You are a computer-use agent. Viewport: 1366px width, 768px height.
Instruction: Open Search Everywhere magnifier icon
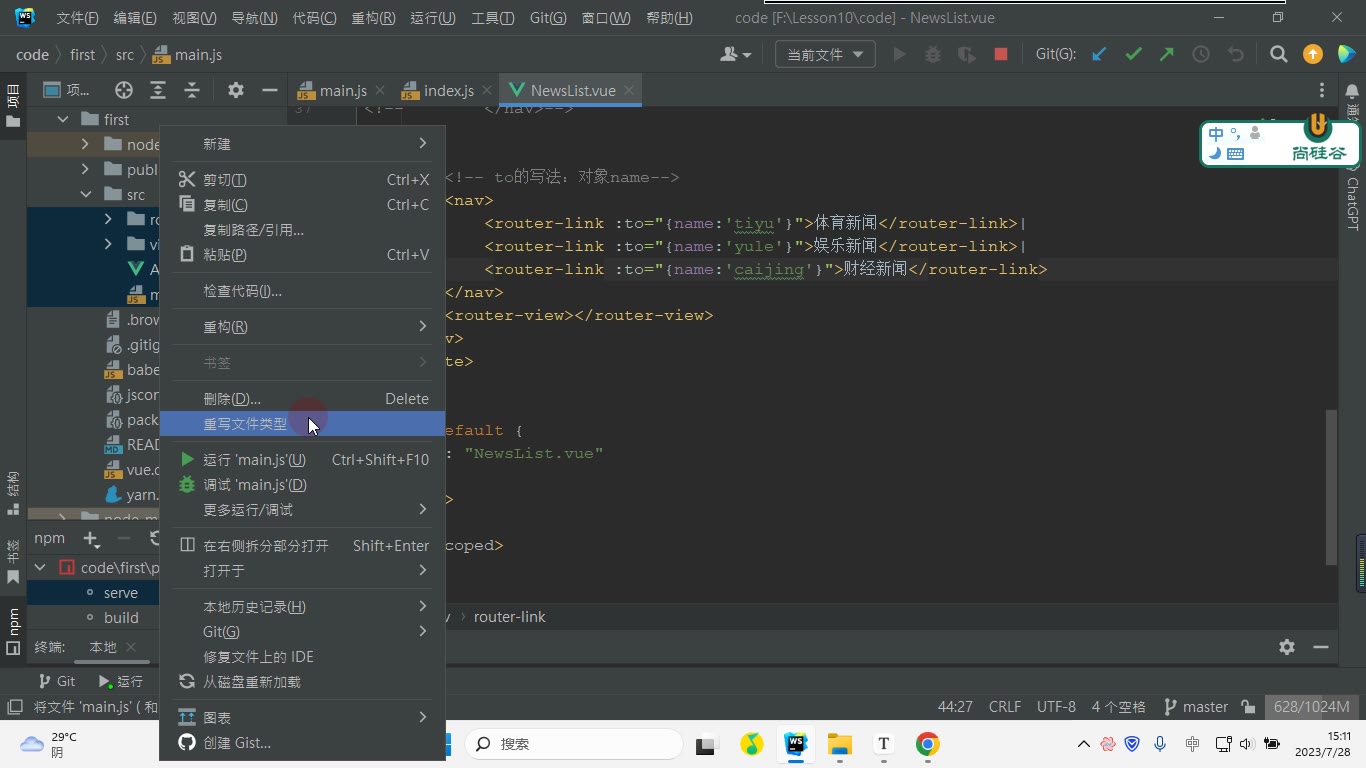1278,55
